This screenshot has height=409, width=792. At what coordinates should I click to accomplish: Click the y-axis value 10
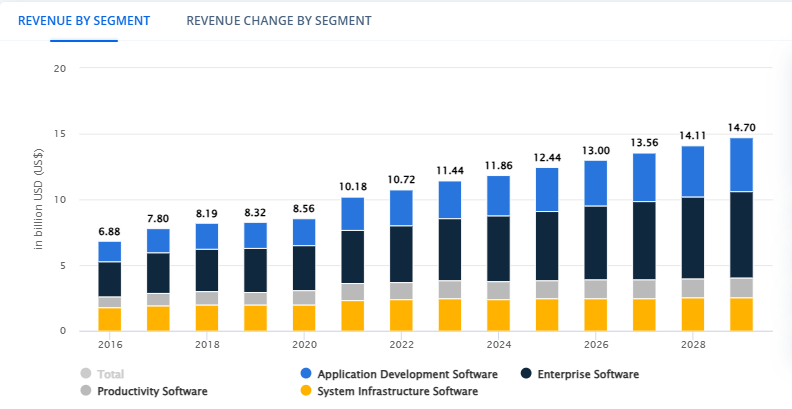coord(61,200)
